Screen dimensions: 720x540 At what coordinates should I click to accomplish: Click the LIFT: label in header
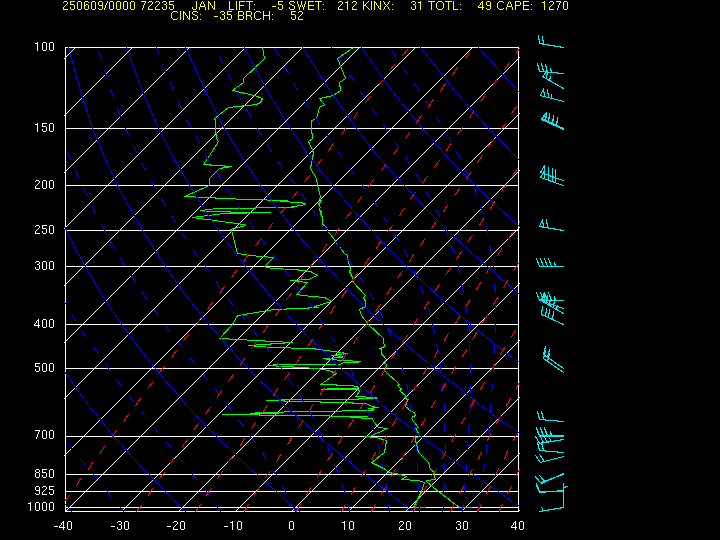[x=242, y=6]
